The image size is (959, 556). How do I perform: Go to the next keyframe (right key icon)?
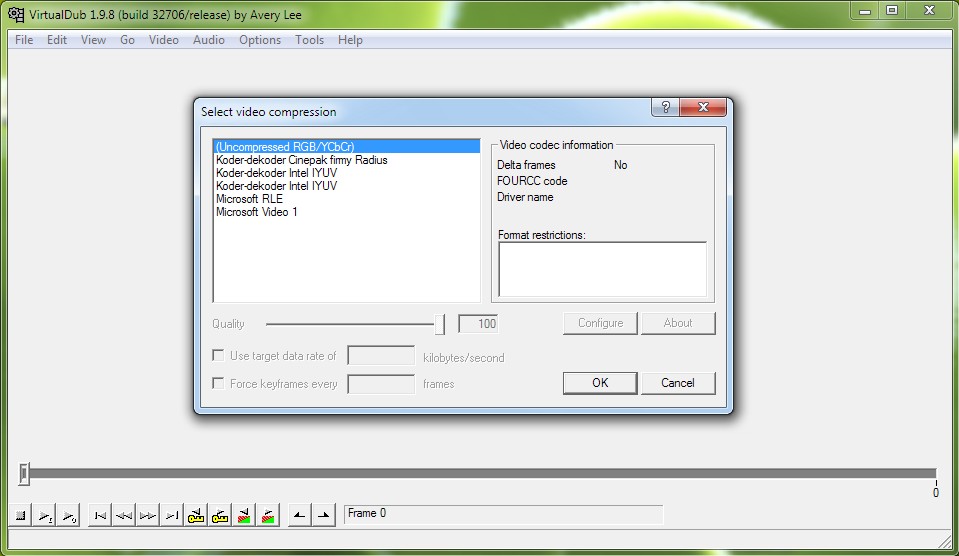(x=220, y=516)
